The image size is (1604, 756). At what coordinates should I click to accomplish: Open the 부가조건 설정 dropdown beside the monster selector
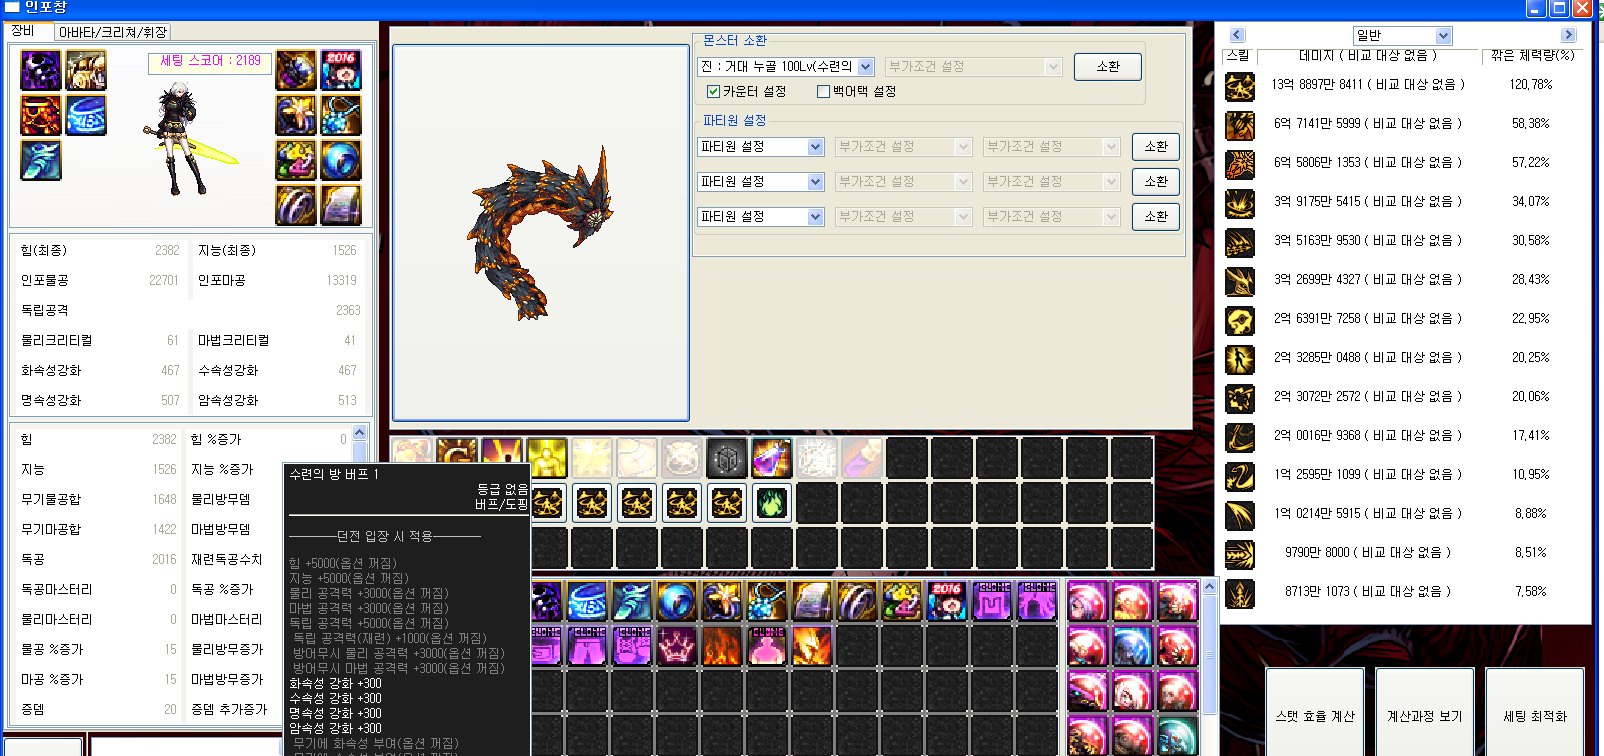[973, 66]
